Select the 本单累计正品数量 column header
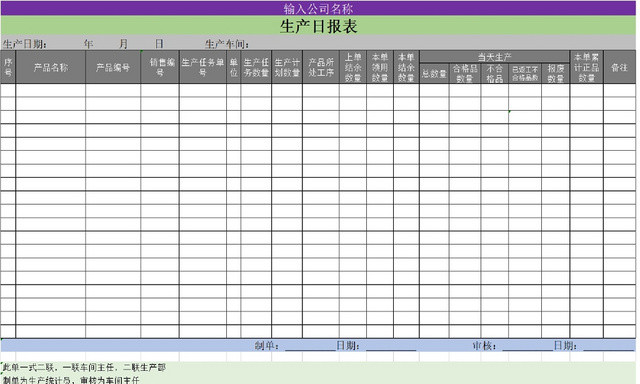 tap(587, 67)
